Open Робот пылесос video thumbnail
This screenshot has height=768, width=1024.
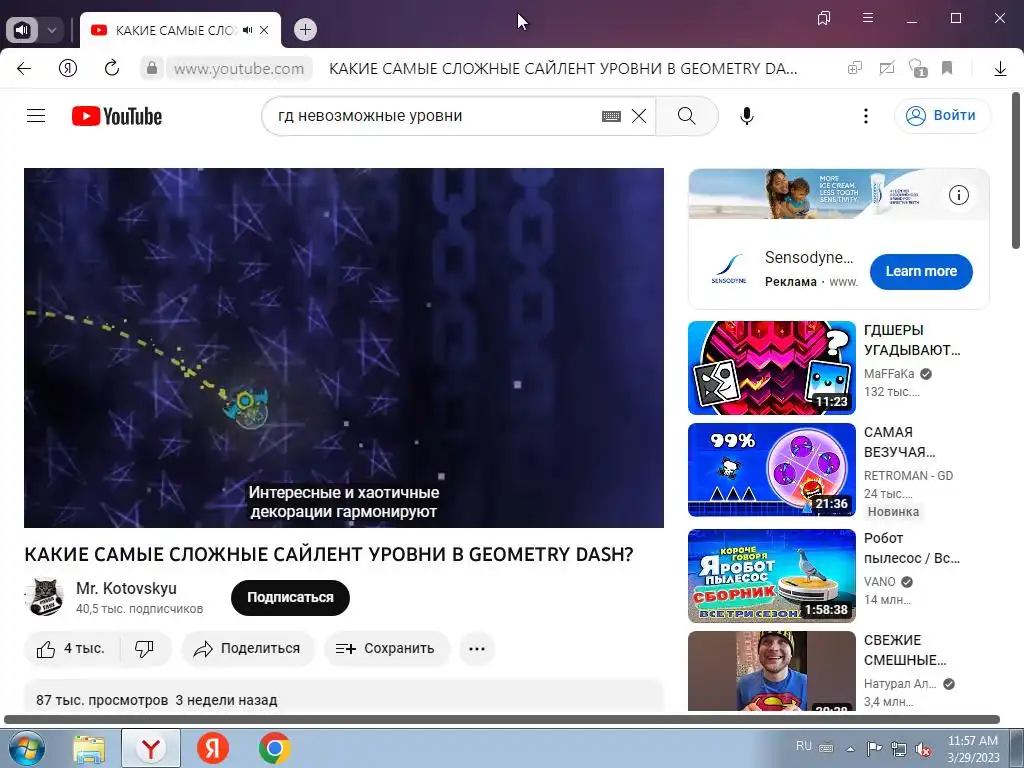click(772, 576)
